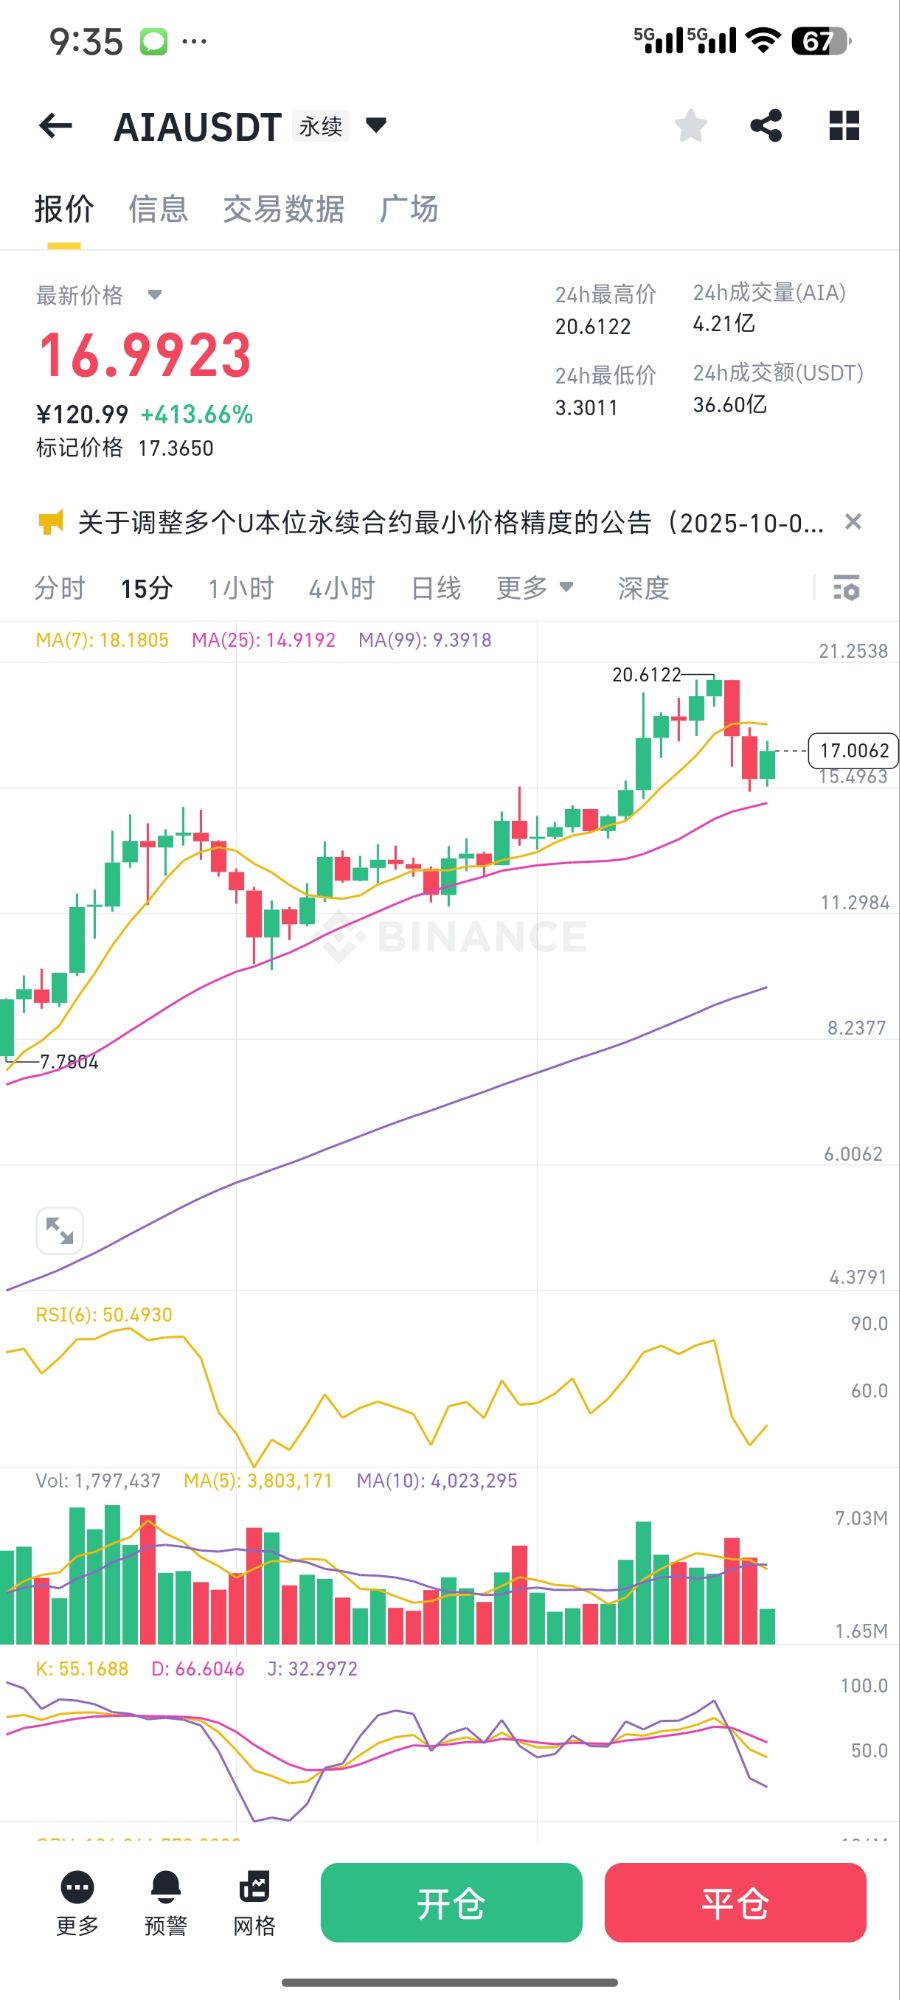The image size is (900, 2000).
Task: Expand chart to fullscreen
Action: [59, 1230]
